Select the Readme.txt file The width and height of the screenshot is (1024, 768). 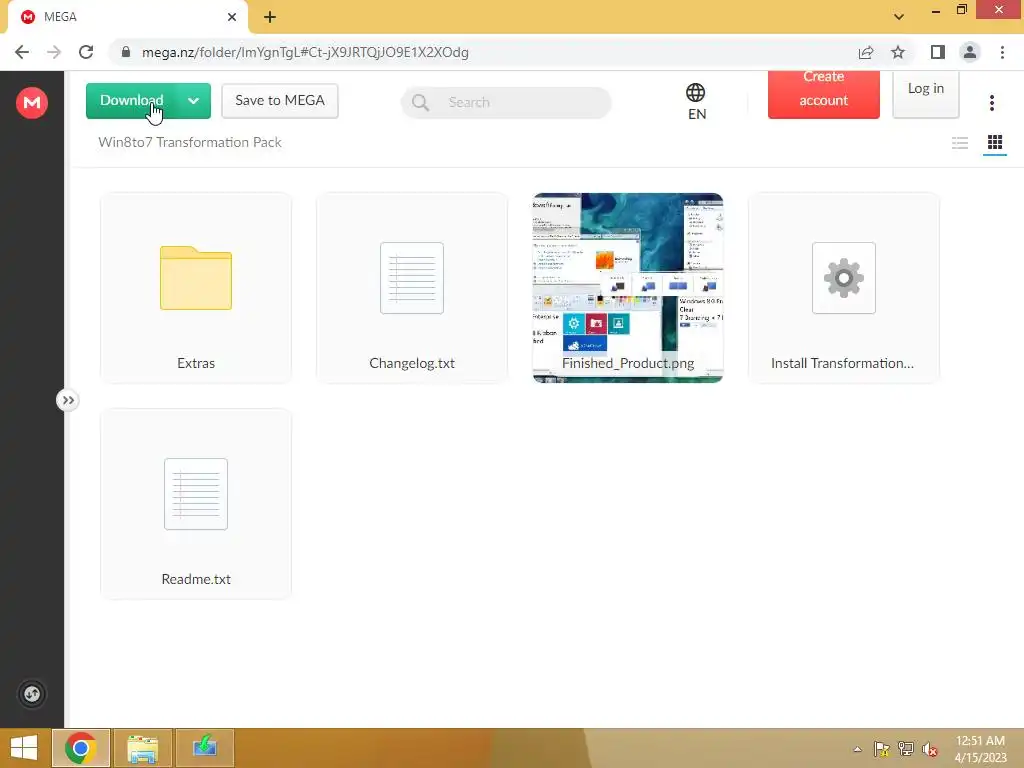pos(196,504)
